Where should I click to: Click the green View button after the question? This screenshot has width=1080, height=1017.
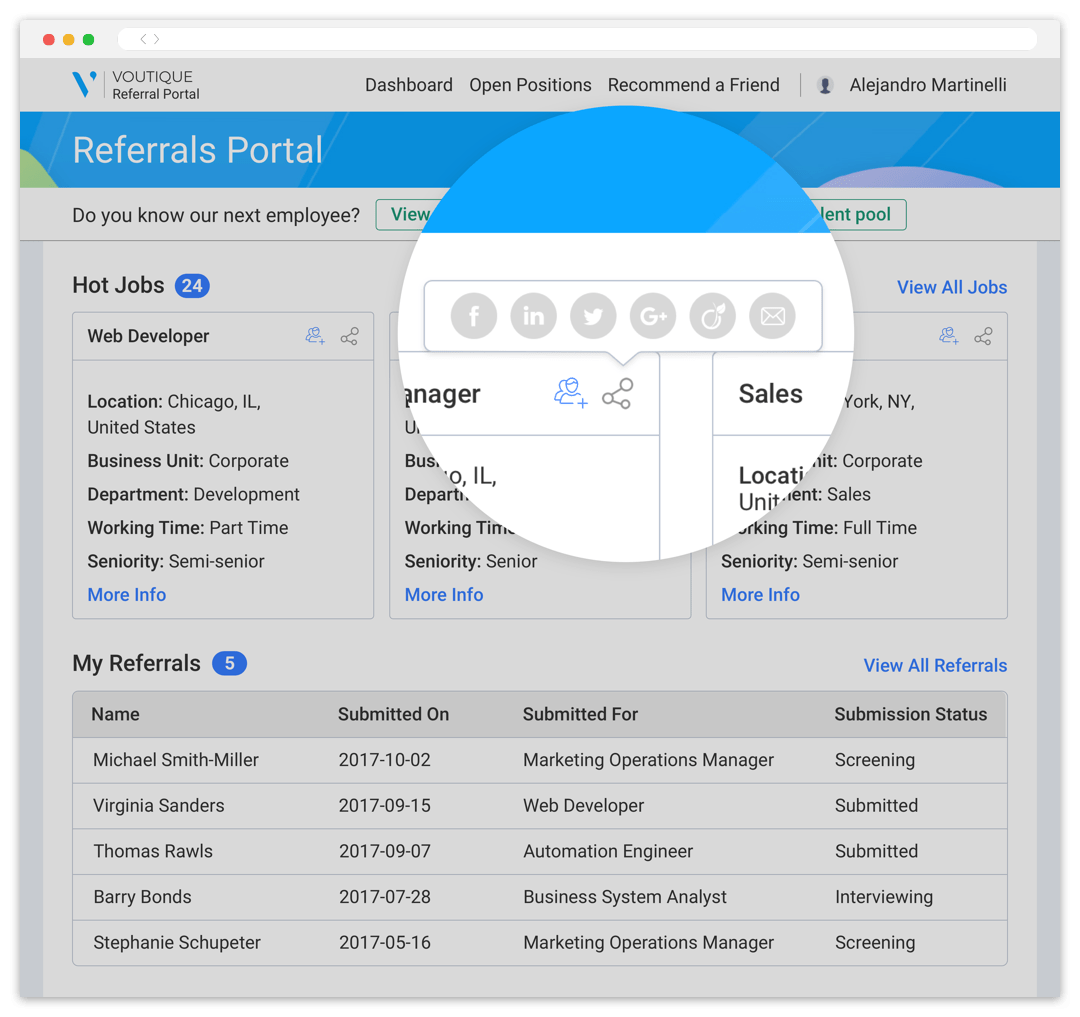tap(410, 215)
